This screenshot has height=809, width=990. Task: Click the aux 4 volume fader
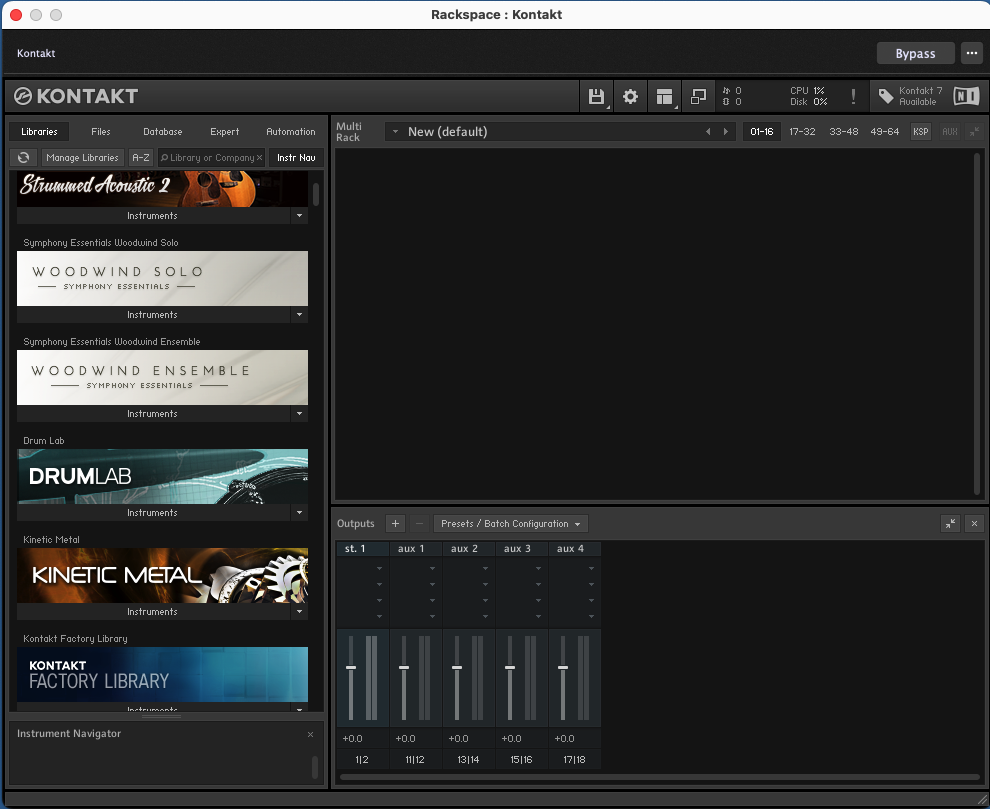point(563,668)
